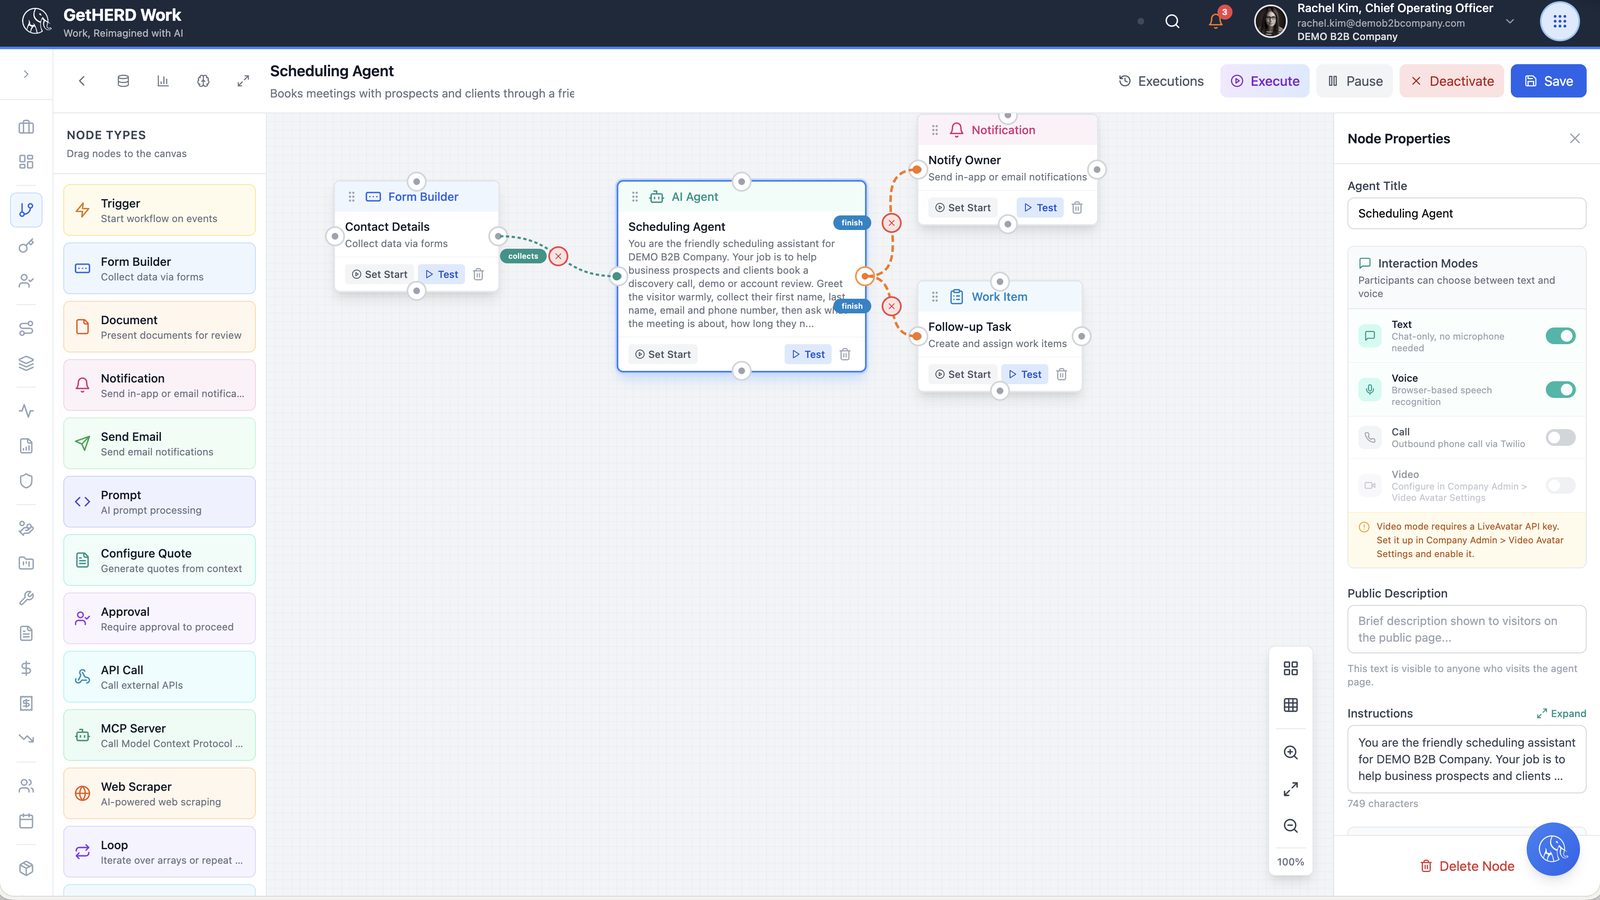
Task: Click the Execute button
Action: coord(1265,81)
